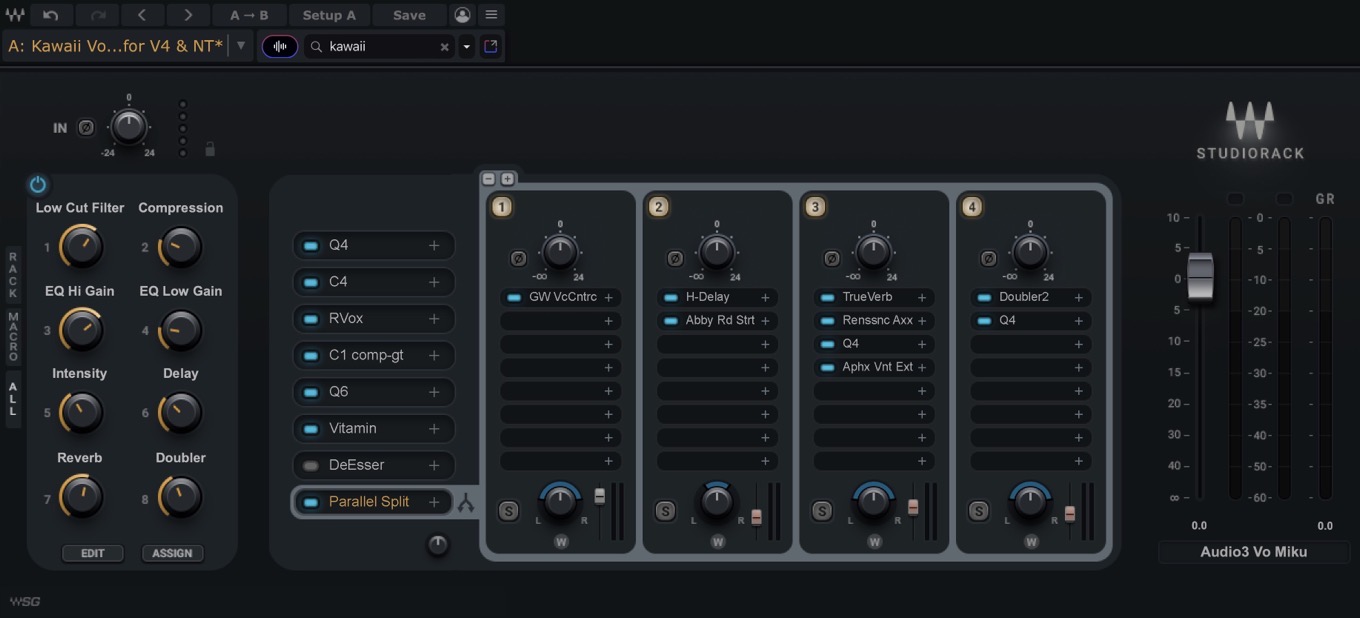Viewport: 1360px width, 618px height.
Task: Switch to the MACRO side tab
Action: 13,338
